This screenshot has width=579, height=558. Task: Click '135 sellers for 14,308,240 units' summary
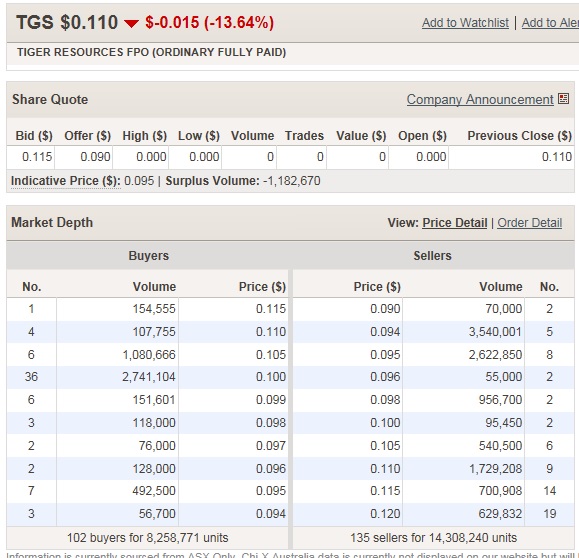pos(433,538)
